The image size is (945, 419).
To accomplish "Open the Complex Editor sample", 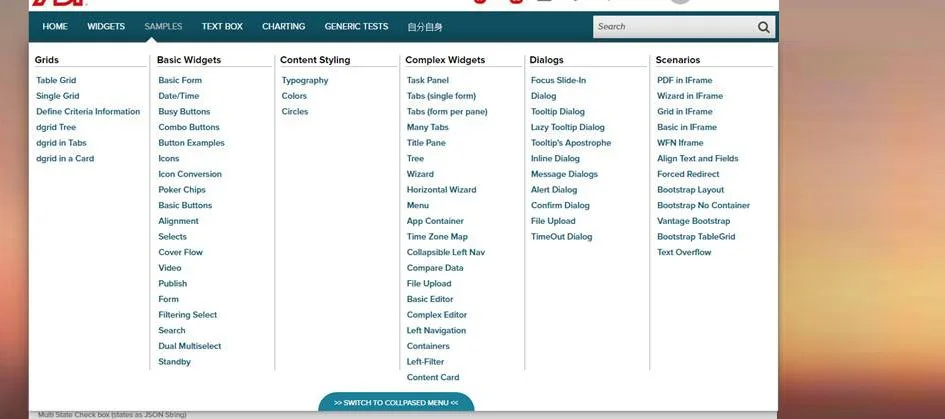I will pos(437,315).
